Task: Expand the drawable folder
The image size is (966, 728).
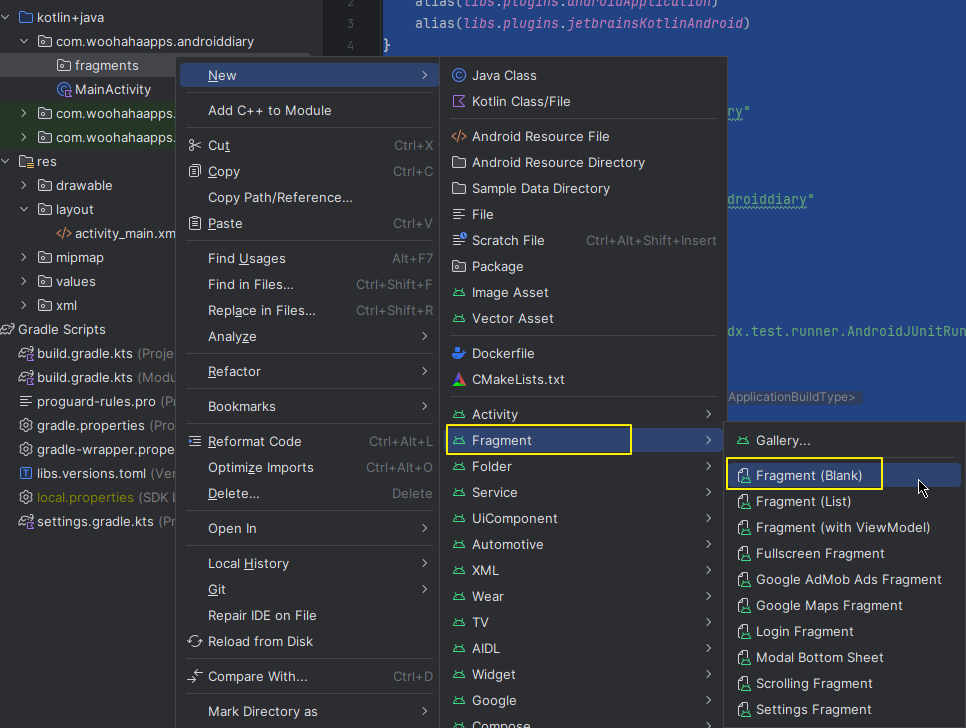Action: (x=24, y=185)
